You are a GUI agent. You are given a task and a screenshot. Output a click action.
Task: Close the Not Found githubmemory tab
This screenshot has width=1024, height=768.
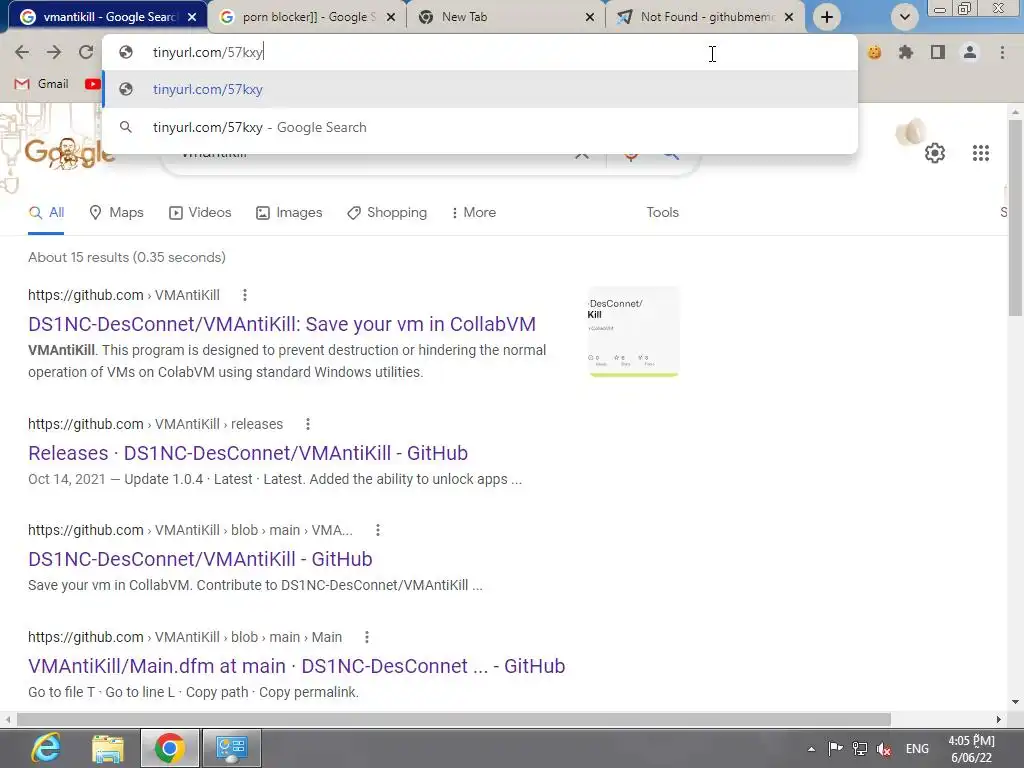pyautogui.click(x=789, y=17)
